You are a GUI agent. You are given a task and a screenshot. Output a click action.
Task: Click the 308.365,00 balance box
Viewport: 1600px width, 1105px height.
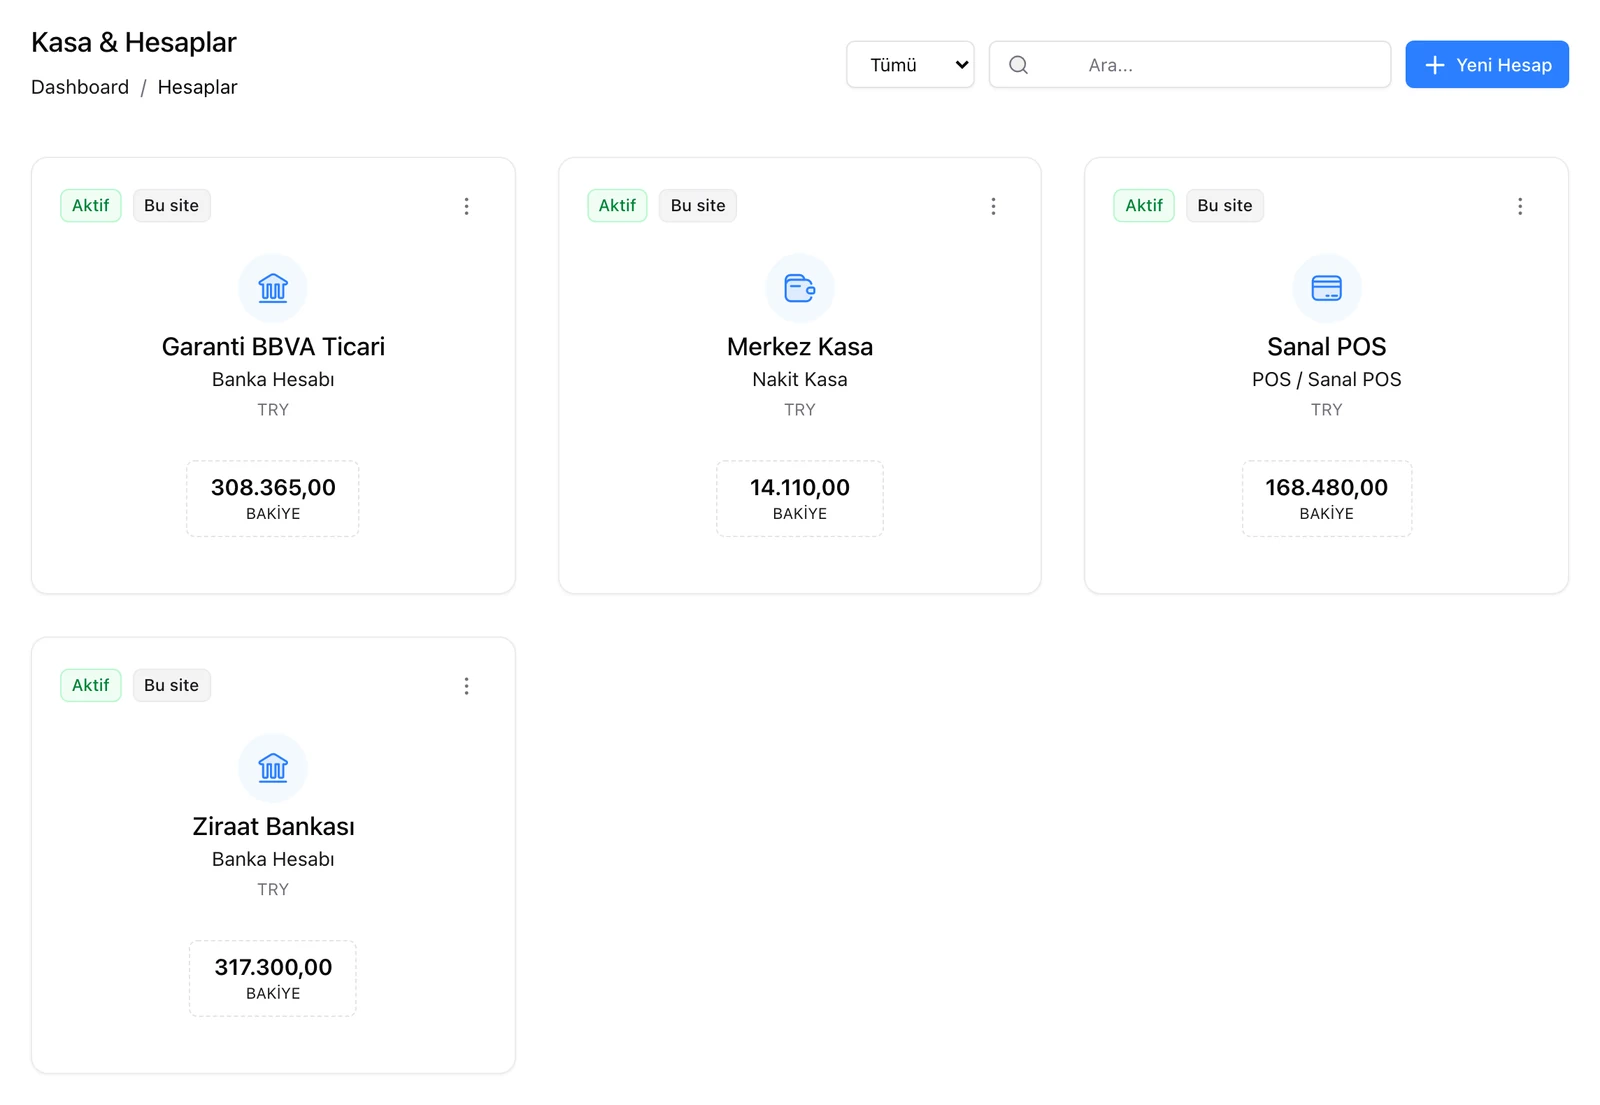273,499
